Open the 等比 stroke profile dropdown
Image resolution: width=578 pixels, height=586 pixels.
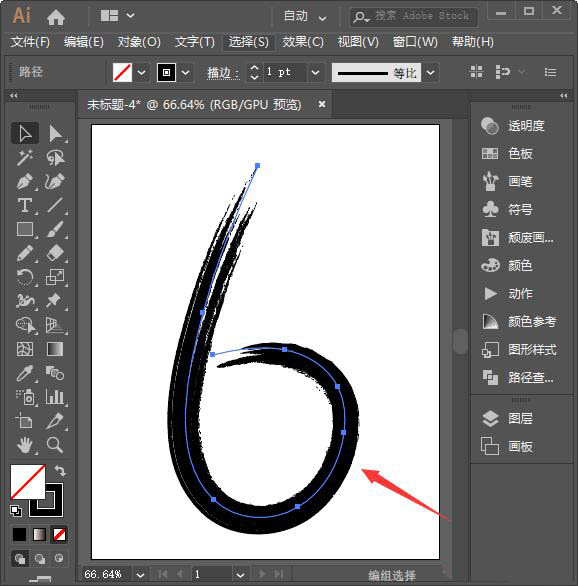tap(430, 72)
